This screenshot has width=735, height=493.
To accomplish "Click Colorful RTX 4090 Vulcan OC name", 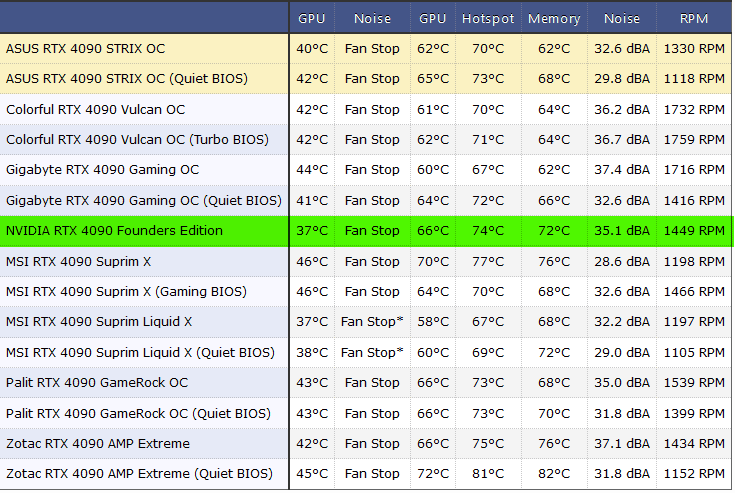I will [x=95, y=110].
